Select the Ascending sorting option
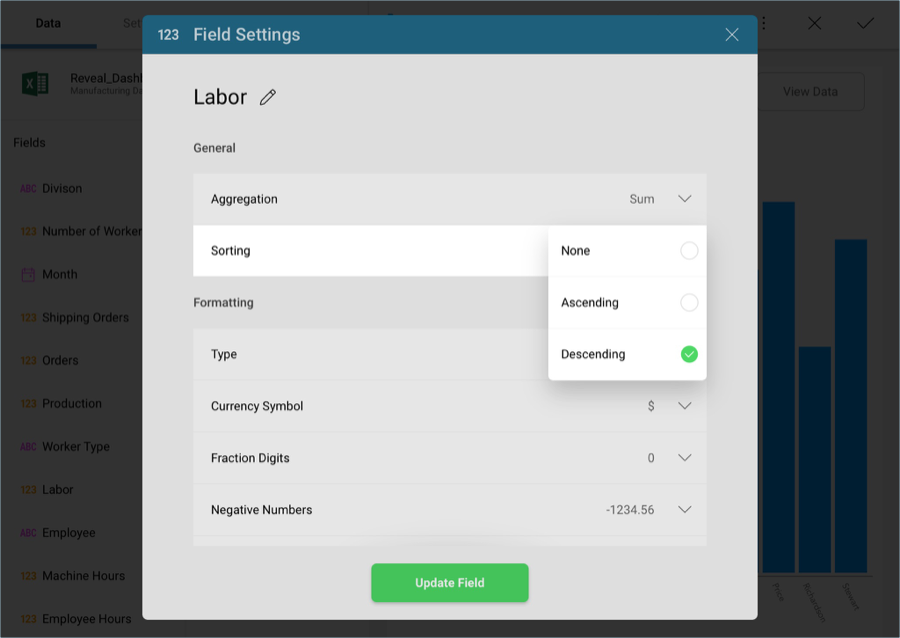 point(689,303)
